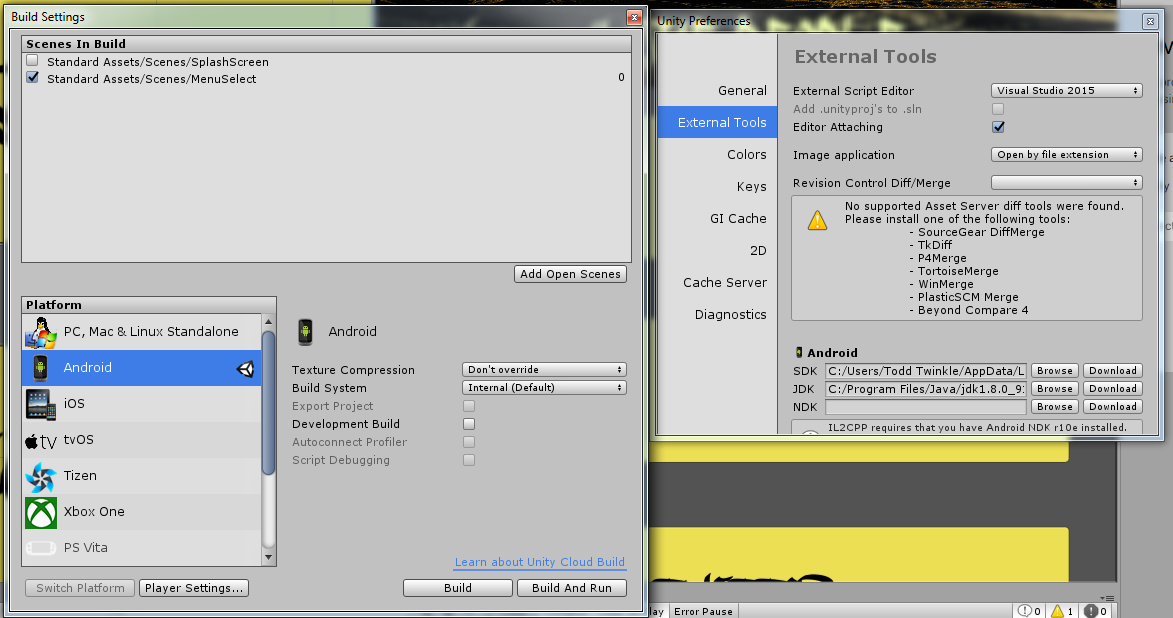This screenshot has height=618, width=1173.
Task: Open the Revision Control Diff/Merge dropdown
Action: [1067, 183]
